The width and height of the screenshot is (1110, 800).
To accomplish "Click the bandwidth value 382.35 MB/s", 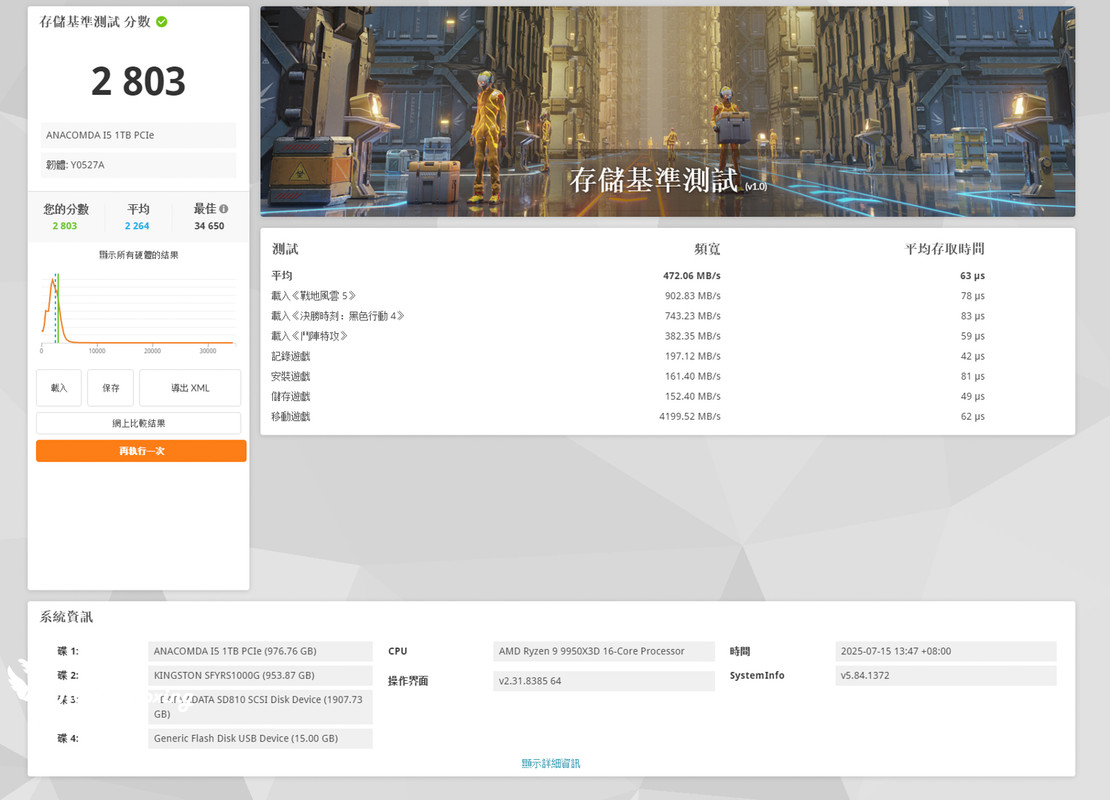I will (x=692, y=336).
